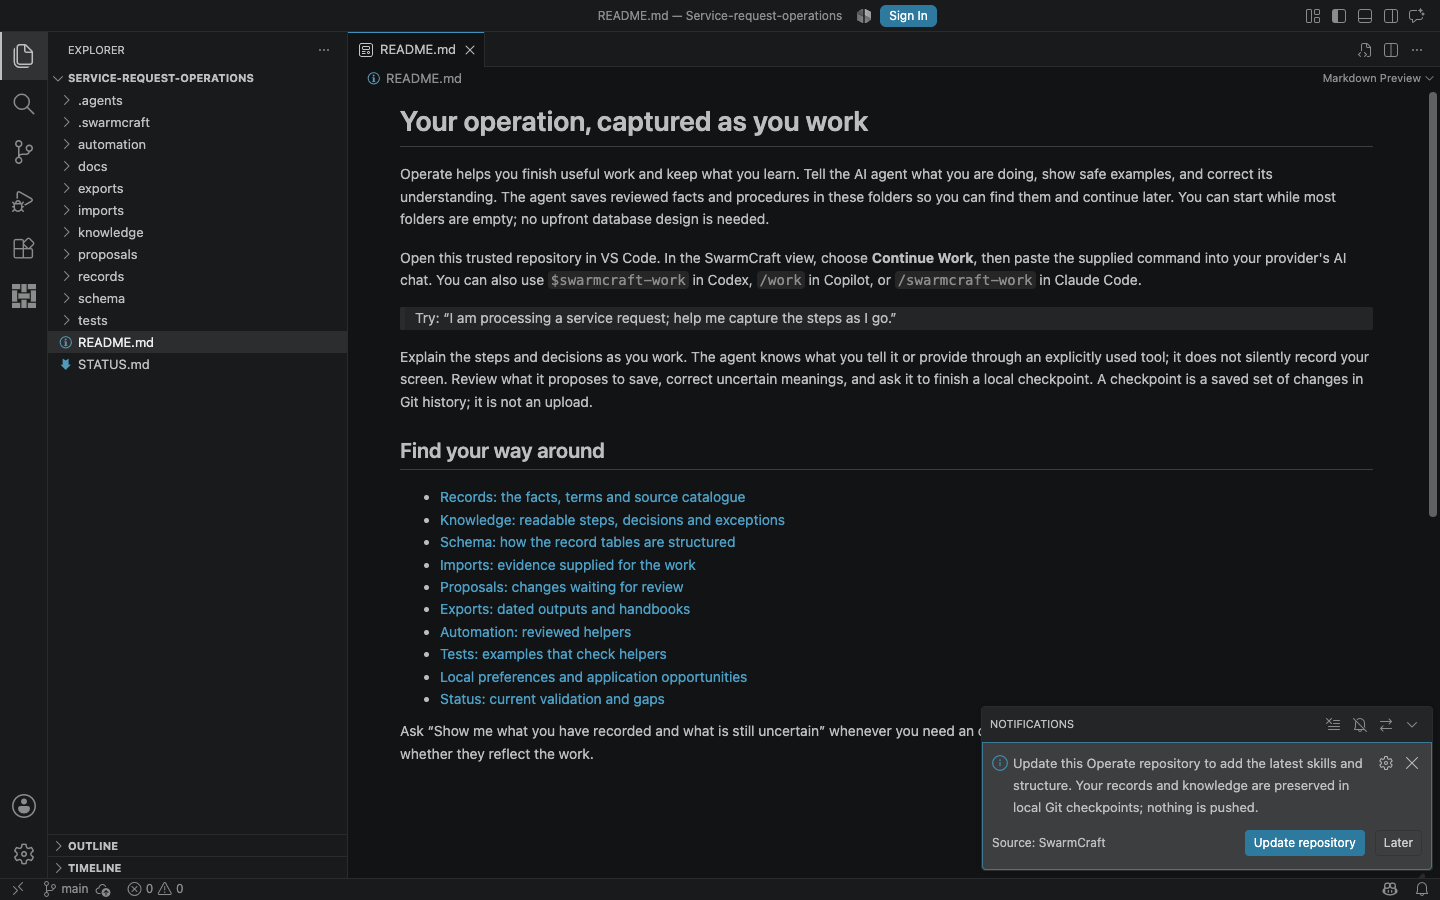This screenshot has height=900, width=1440.
Task: Click errors and warnings count
Action: [x=155, y=889]
